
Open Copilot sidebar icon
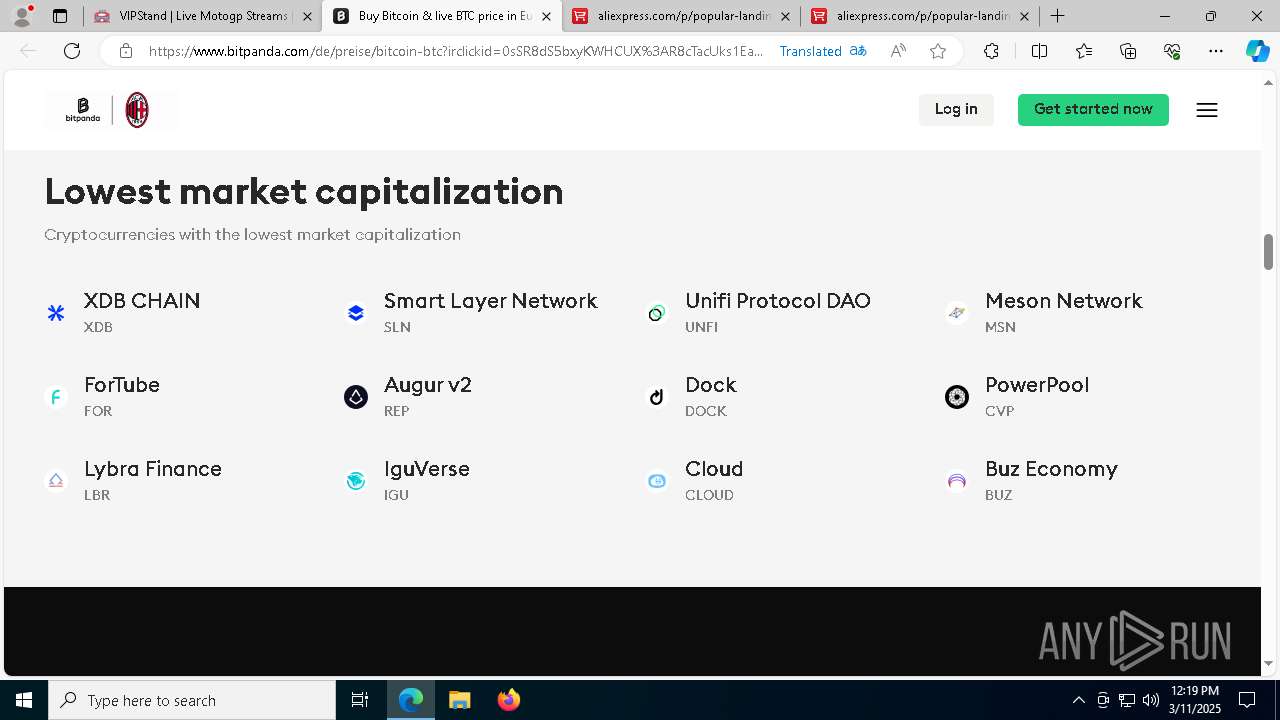pyautogui.click(x=1257, y=51)
